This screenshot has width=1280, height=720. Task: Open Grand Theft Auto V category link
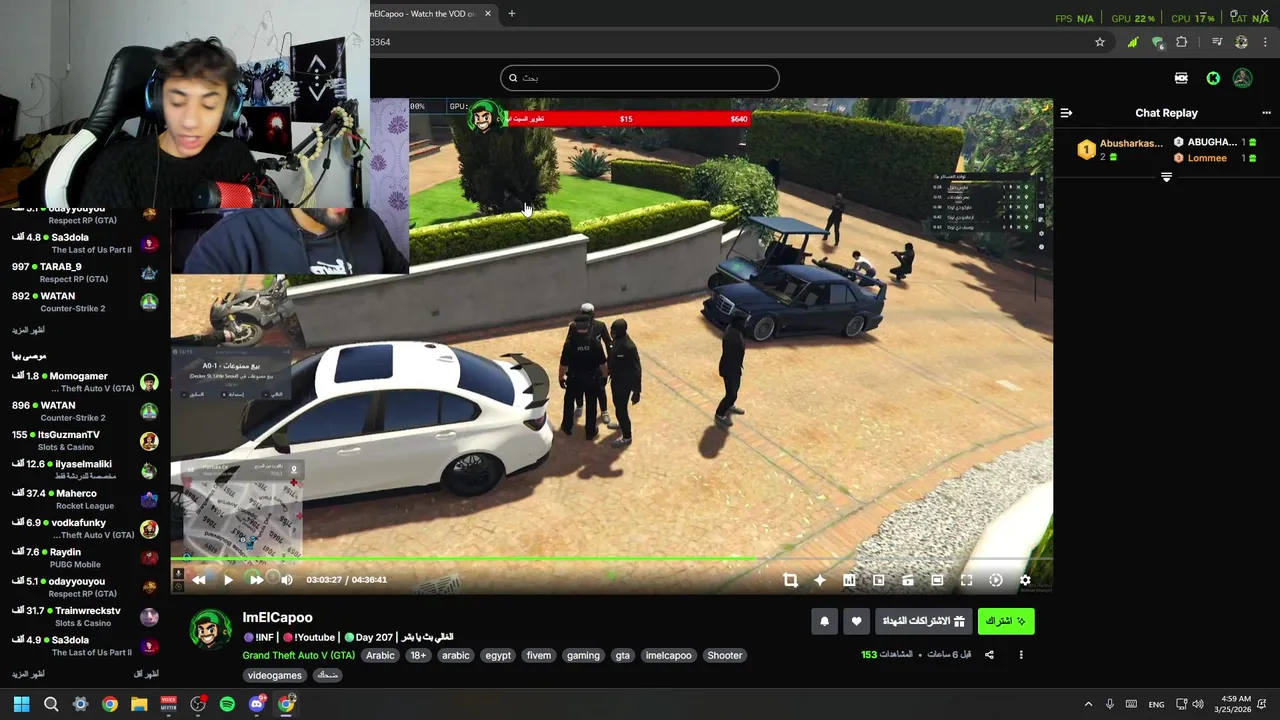[x=298, y=656]
